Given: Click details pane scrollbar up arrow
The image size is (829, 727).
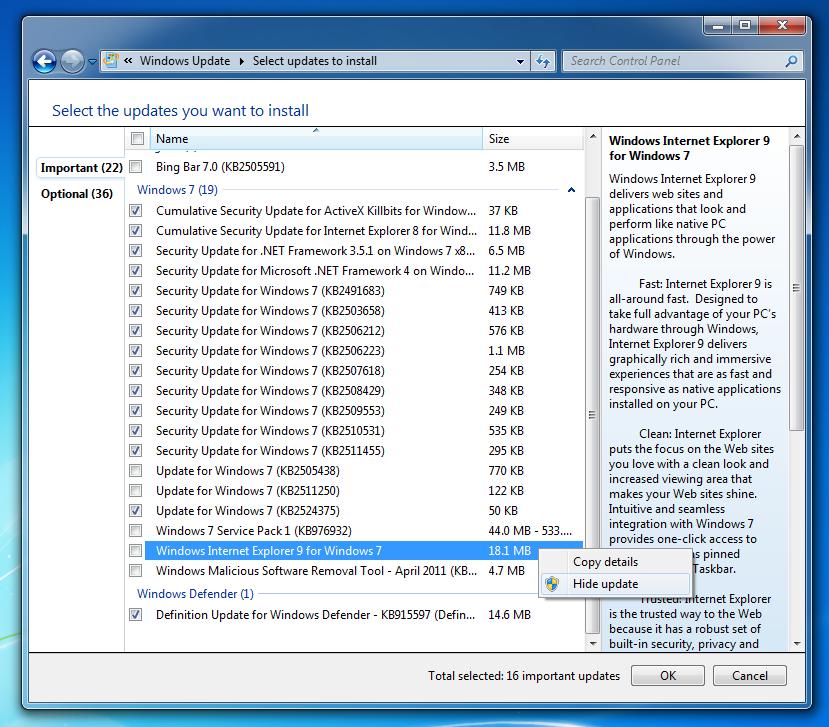Looking at the screenshot, I should pos(797,136).
